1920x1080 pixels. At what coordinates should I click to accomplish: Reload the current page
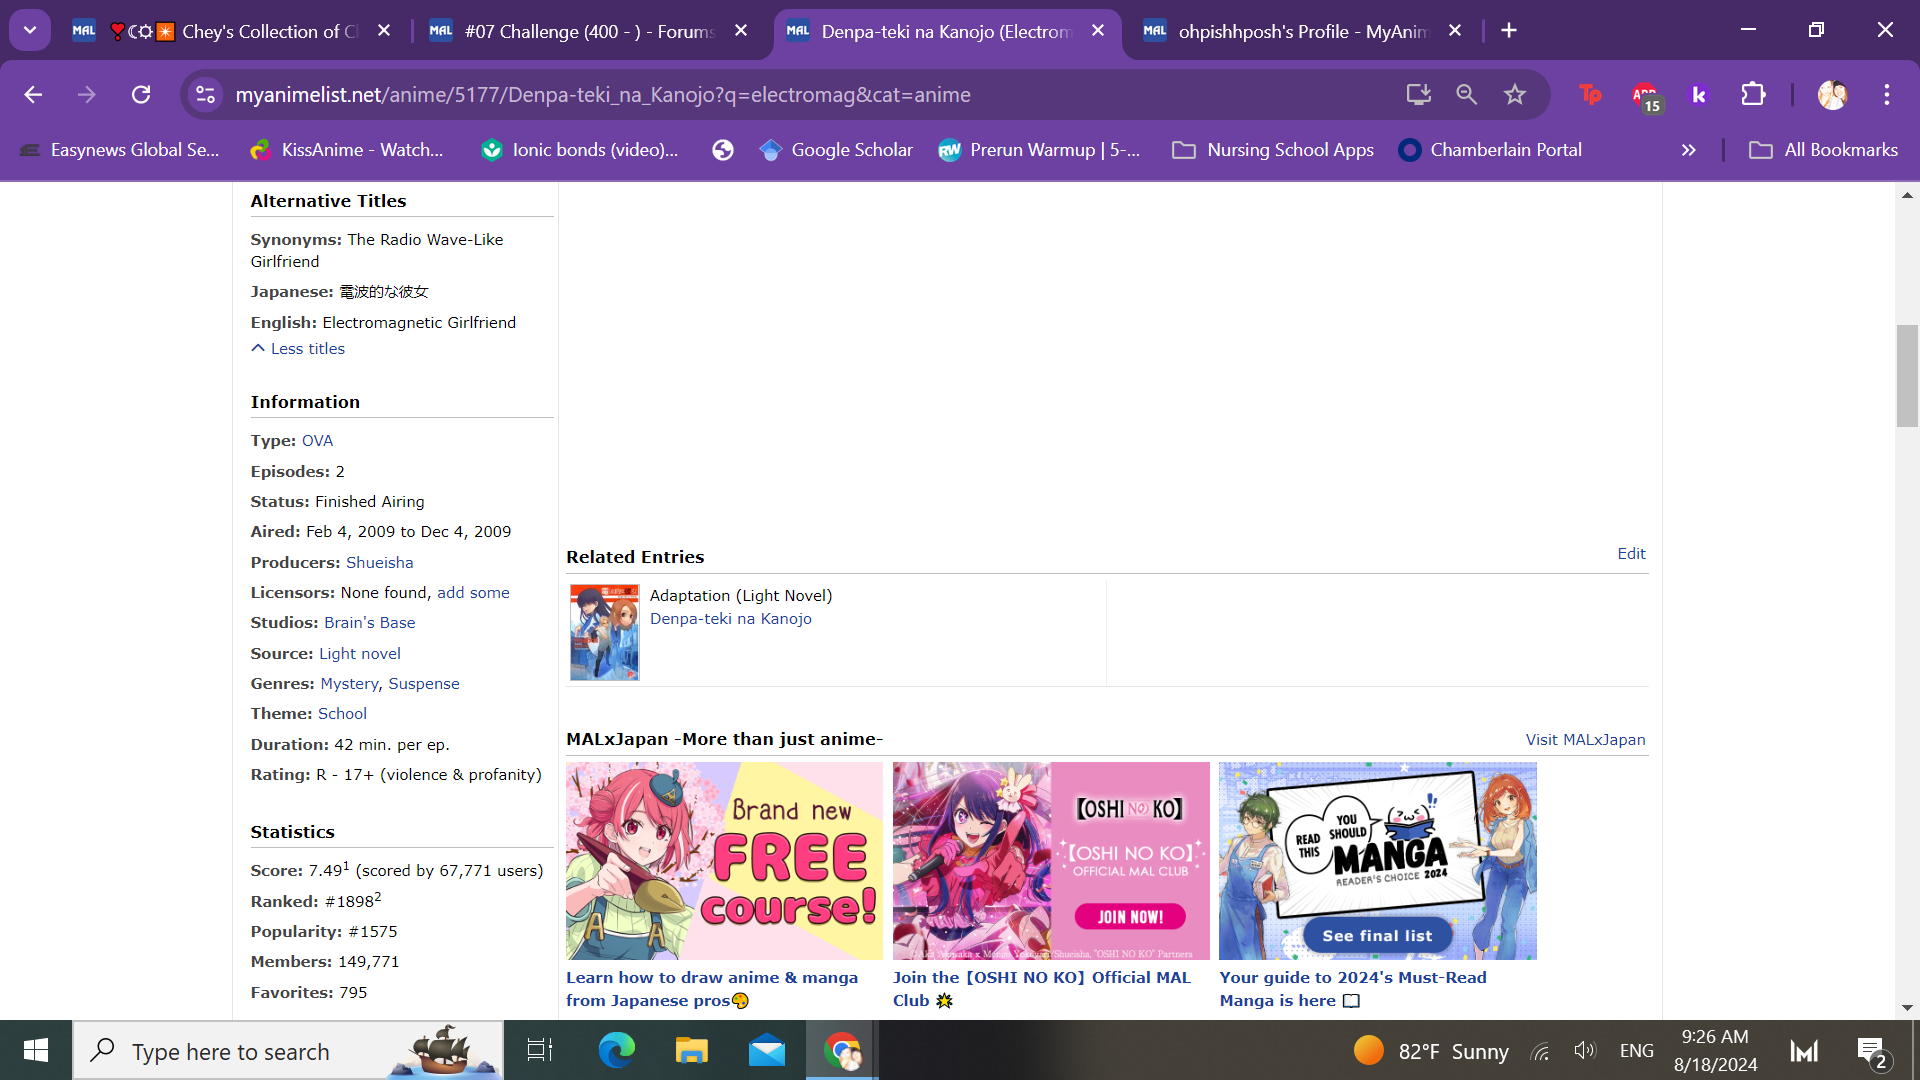(141, 94)
